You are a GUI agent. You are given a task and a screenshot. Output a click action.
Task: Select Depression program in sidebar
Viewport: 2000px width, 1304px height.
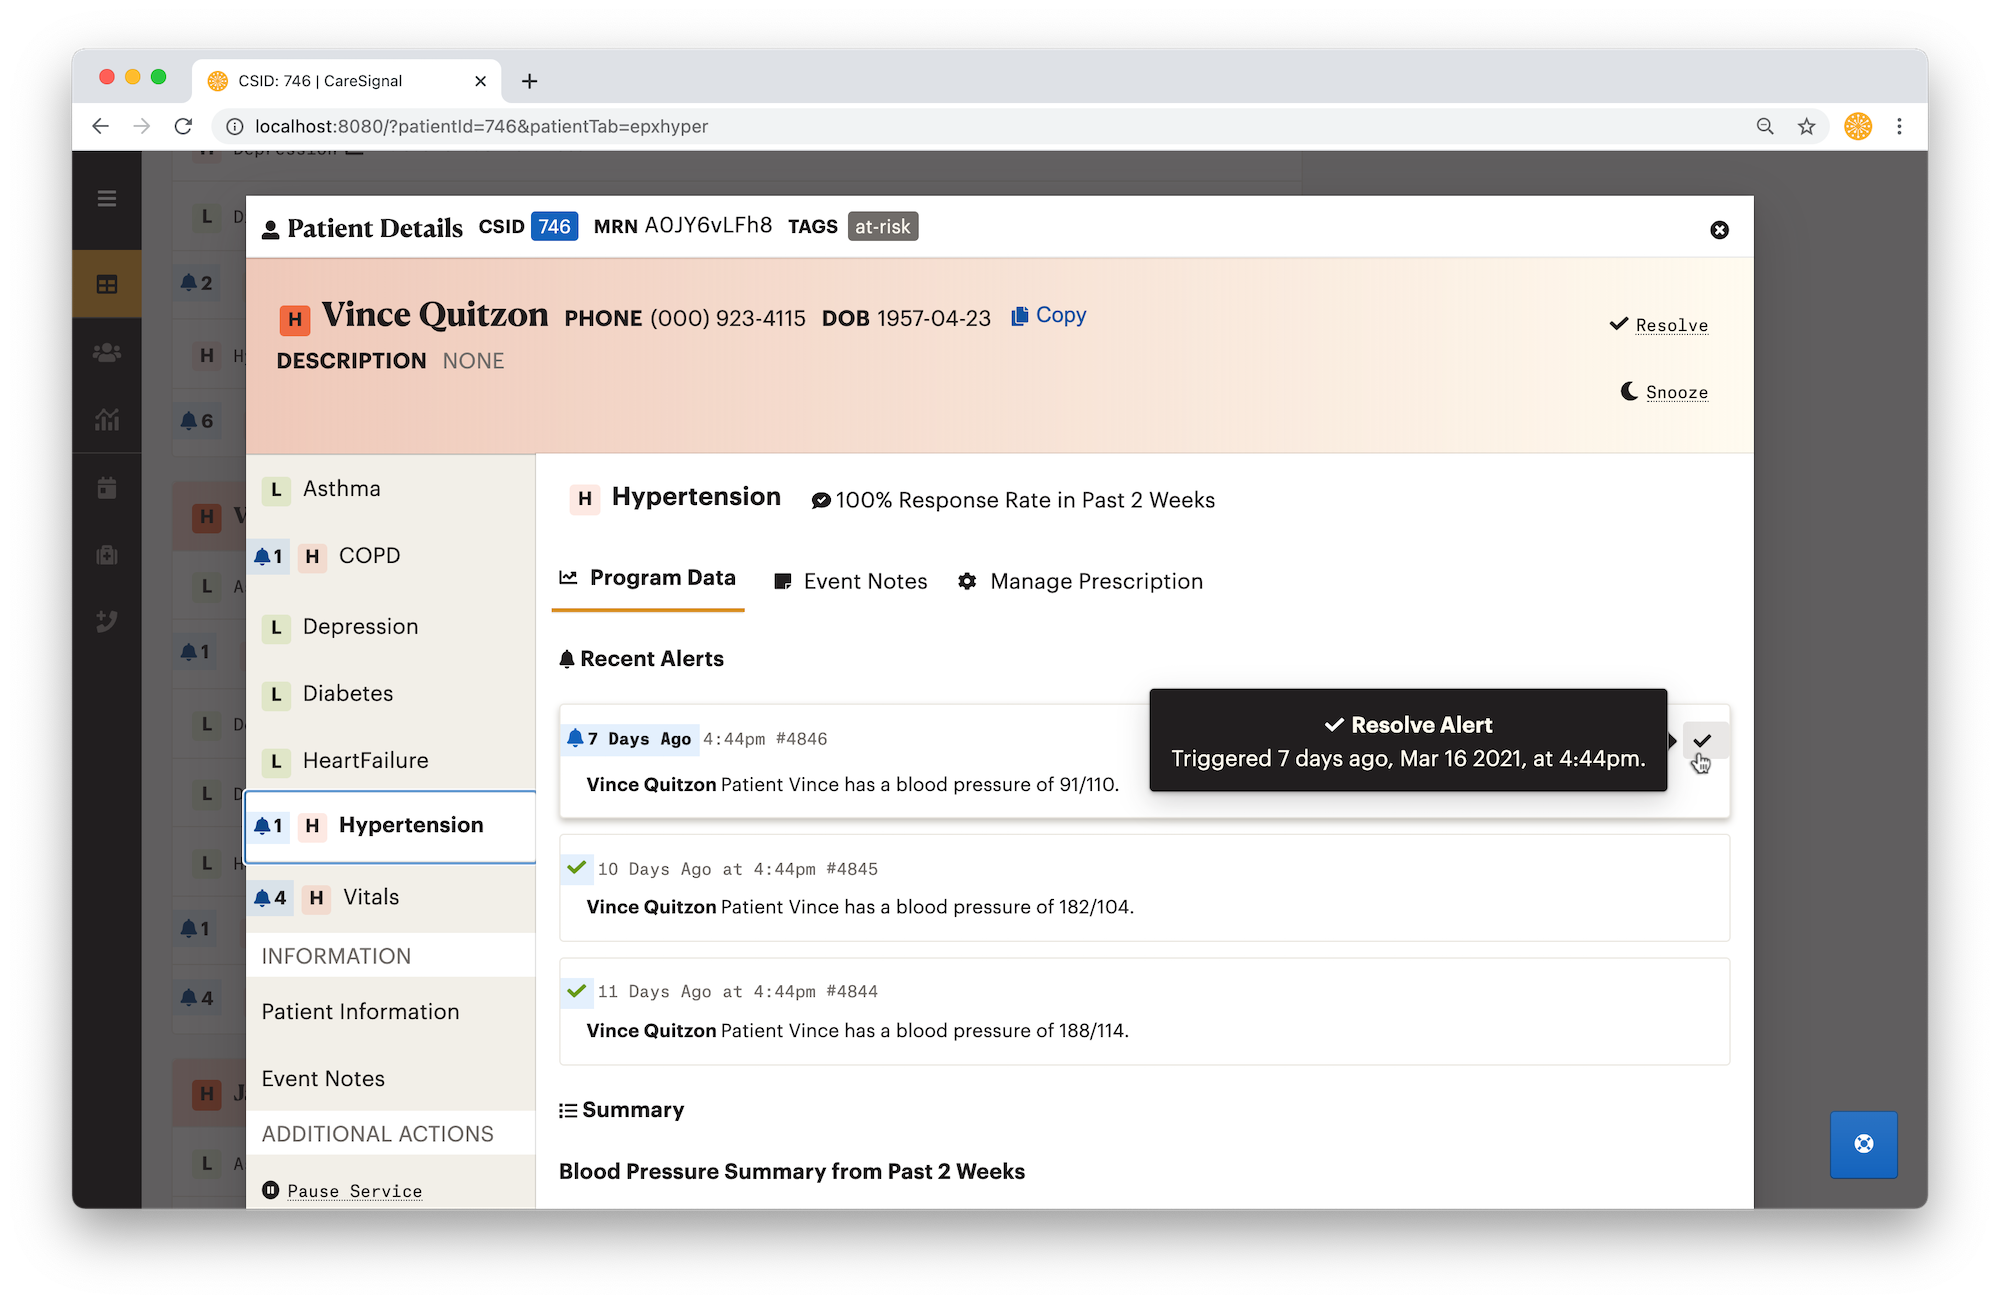391,627
